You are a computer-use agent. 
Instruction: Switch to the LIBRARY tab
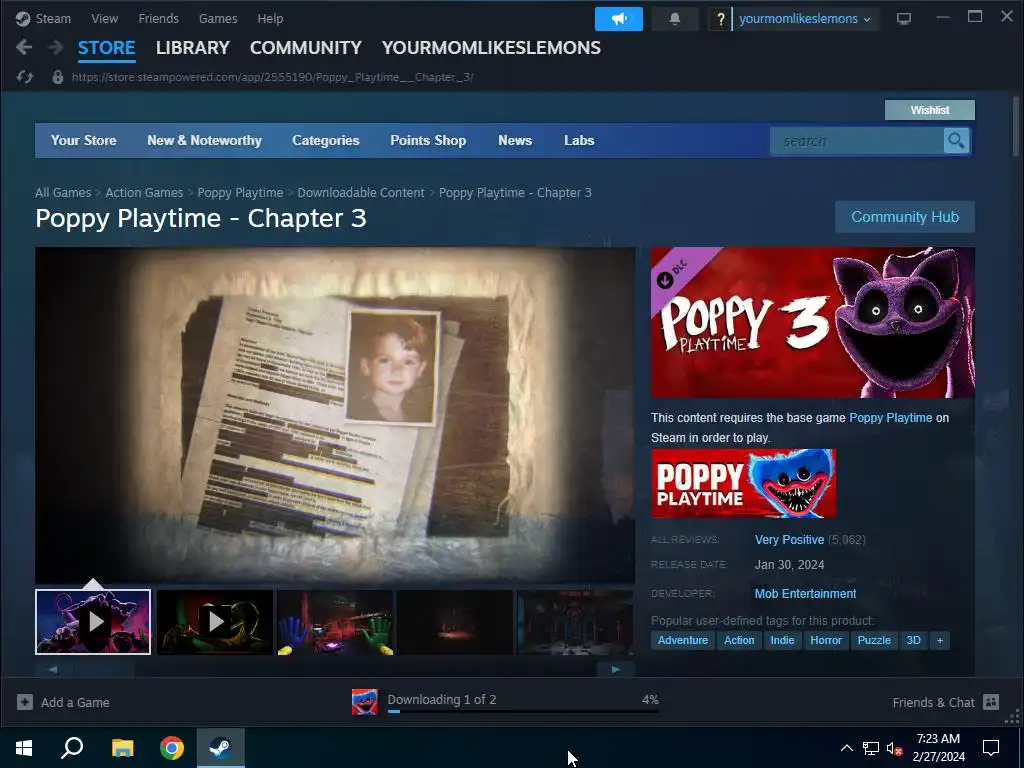pos(193,48)
